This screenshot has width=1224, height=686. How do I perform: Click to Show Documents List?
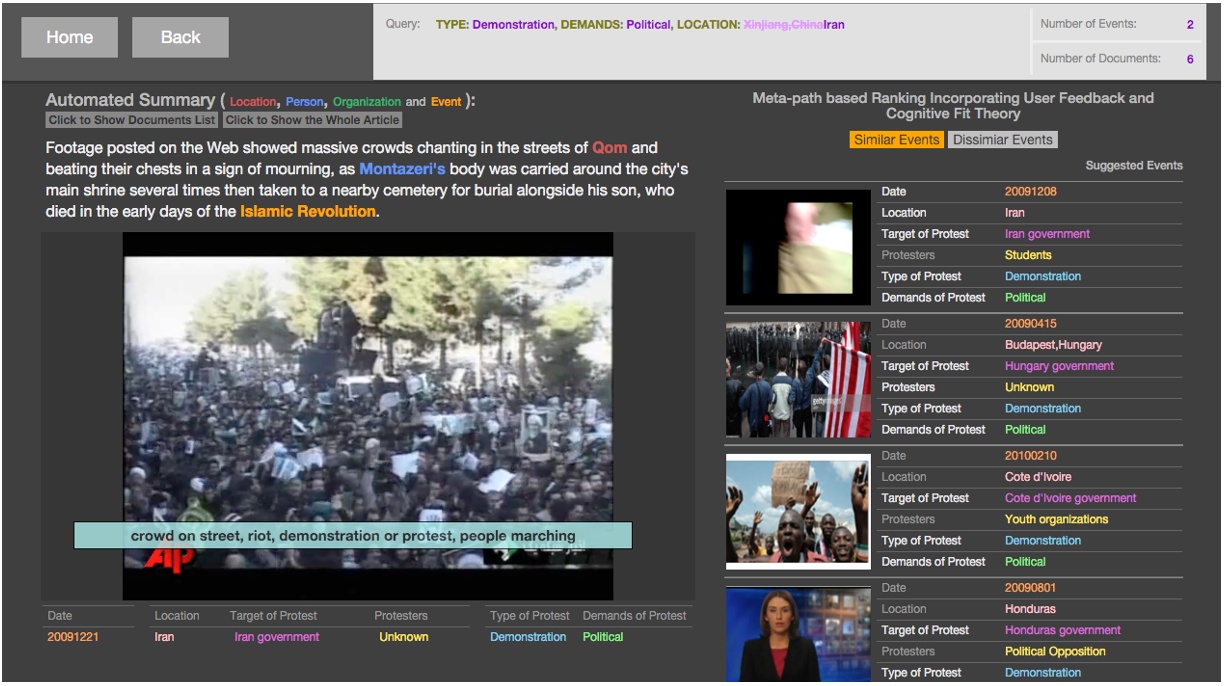(x=132, y=120)
